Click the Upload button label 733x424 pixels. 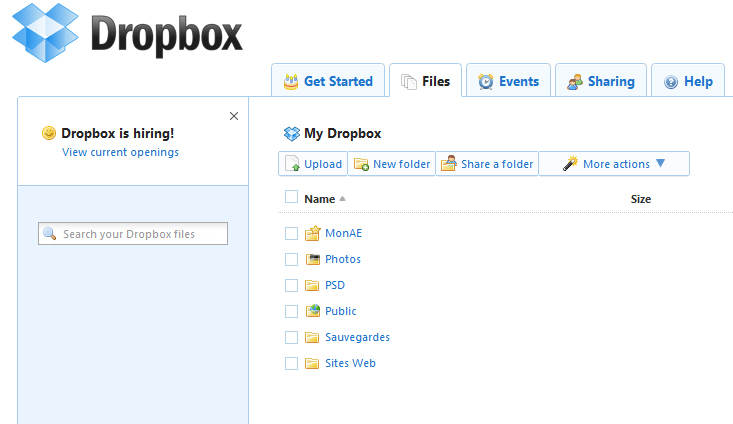pyautogui.click(x=323, y=164)
